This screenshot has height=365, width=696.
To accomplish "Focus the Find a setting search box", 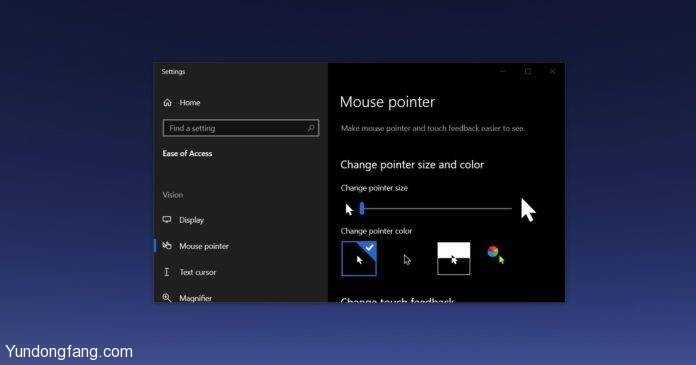I will [241, 128].
